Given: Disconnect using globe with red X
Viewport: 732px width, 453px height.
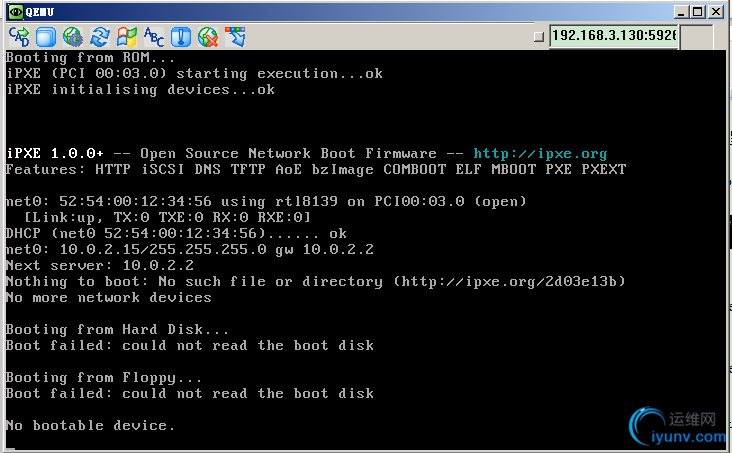Looking at the screenshot, I should [208, 37].
